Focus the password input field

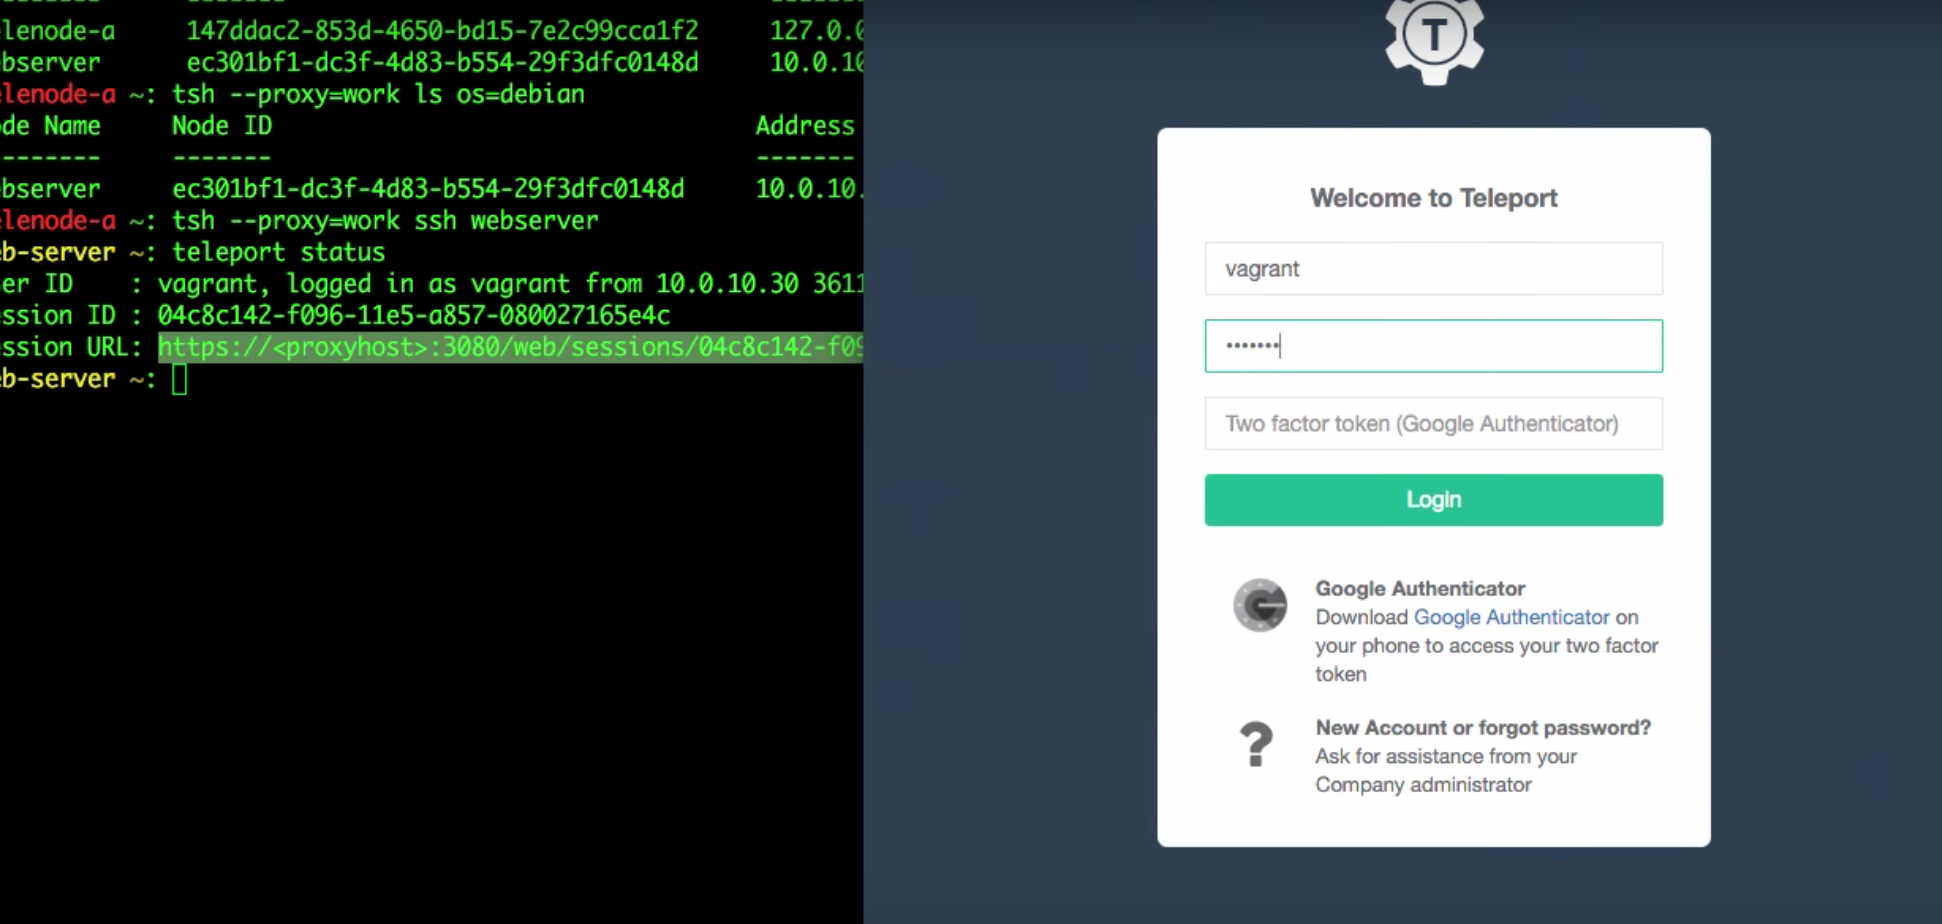click(x=1433, y=346)
